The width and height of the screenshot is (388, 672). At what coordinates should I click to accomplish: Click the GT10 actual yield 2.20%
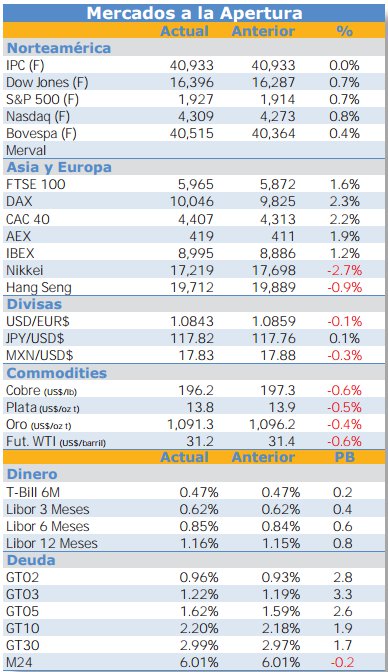(199, 628)
